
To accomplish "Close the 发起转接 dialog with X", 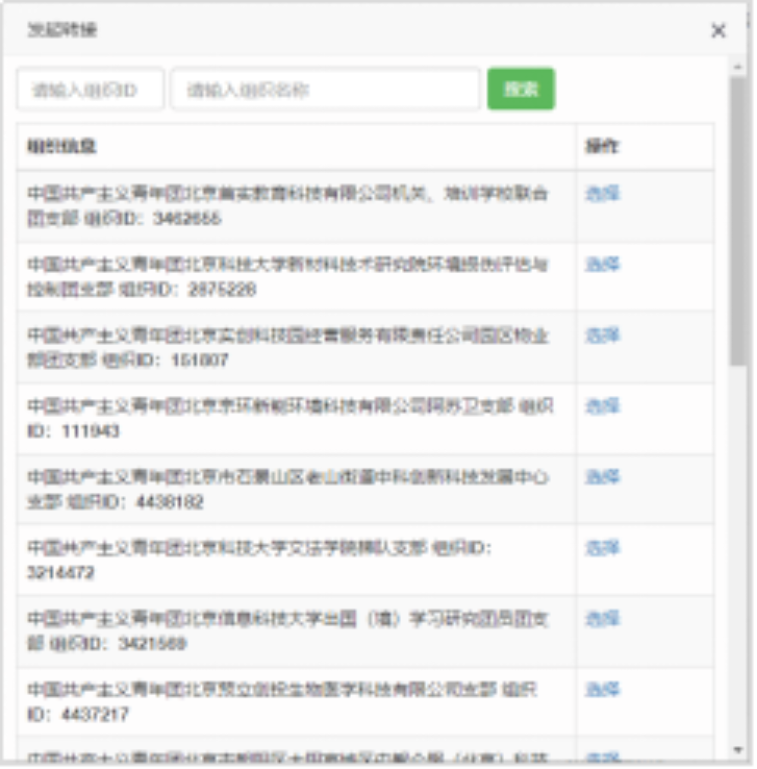I will click(718, 31).
